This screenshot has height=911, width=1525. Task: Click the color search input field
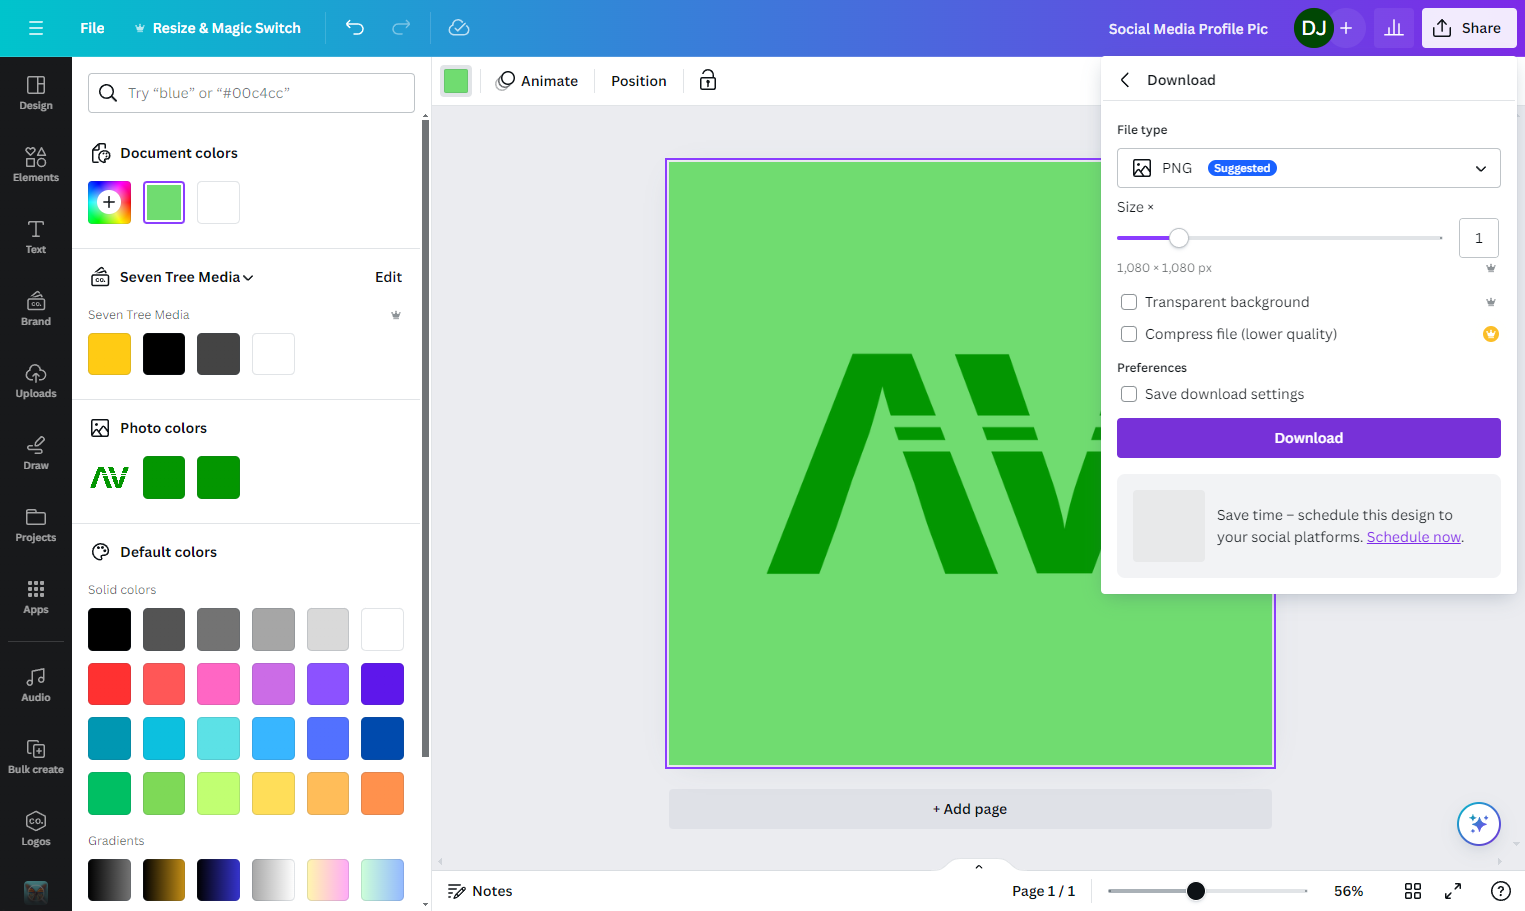(251, 93)
